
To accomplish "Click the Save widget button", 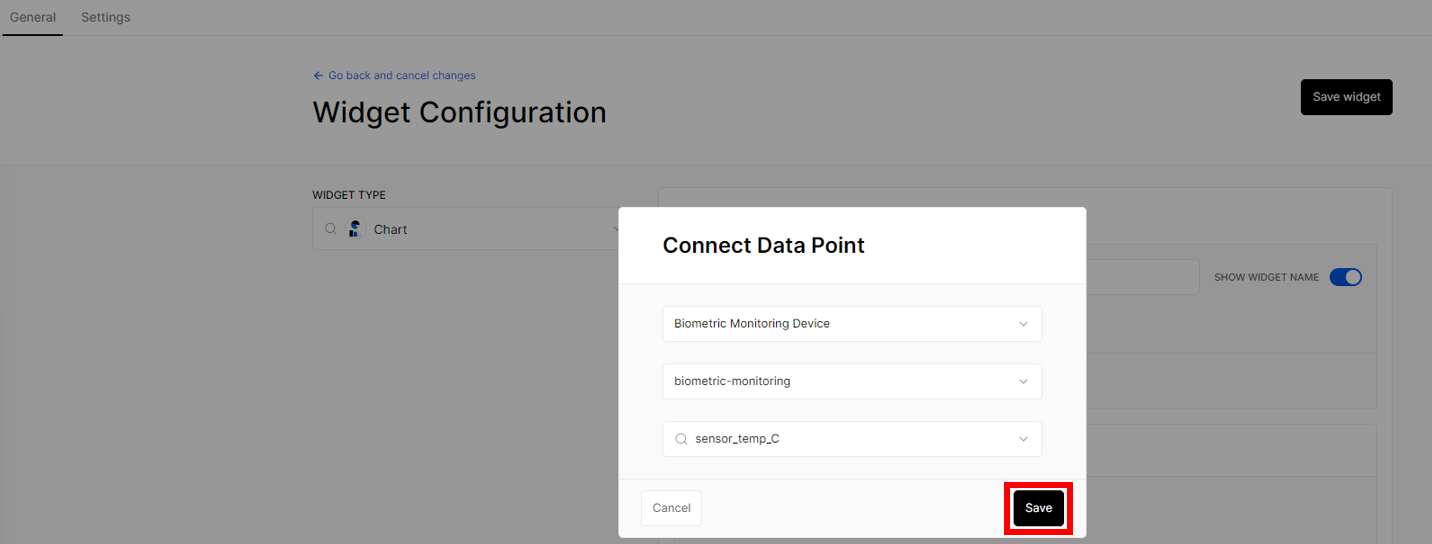I will click(1346, 97).
